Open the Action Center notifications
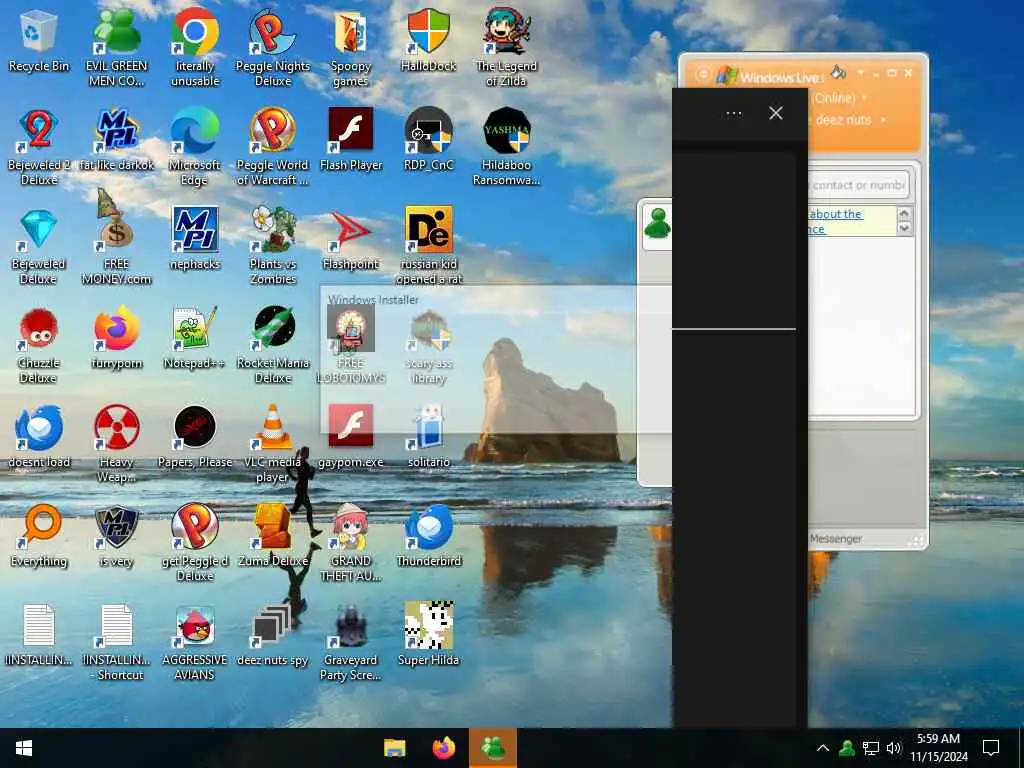Viewport: 1024px width, 768px height. pos(991,748)
